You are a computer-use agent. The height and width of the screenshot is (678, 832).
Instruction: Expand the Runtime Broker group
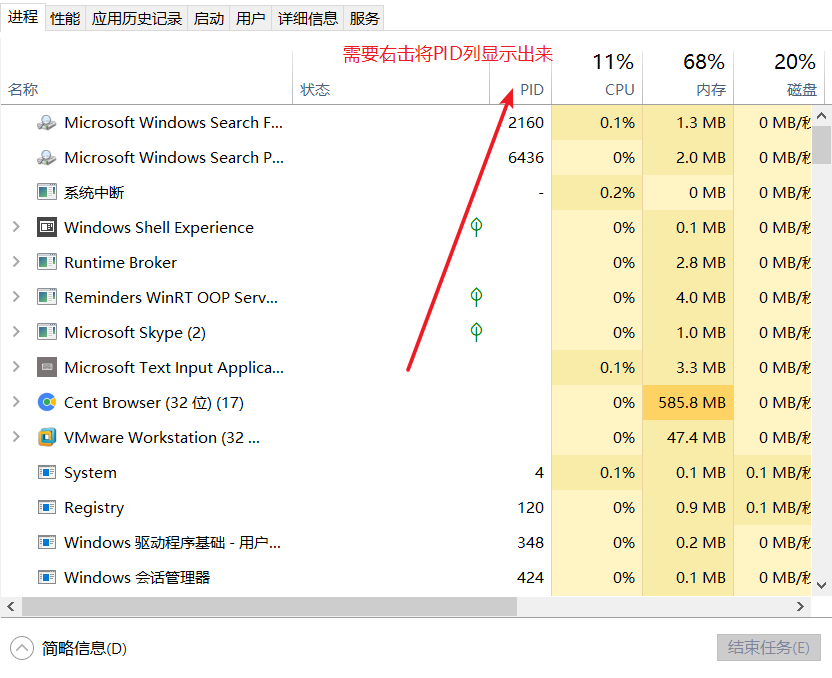(x=16, y=262)
